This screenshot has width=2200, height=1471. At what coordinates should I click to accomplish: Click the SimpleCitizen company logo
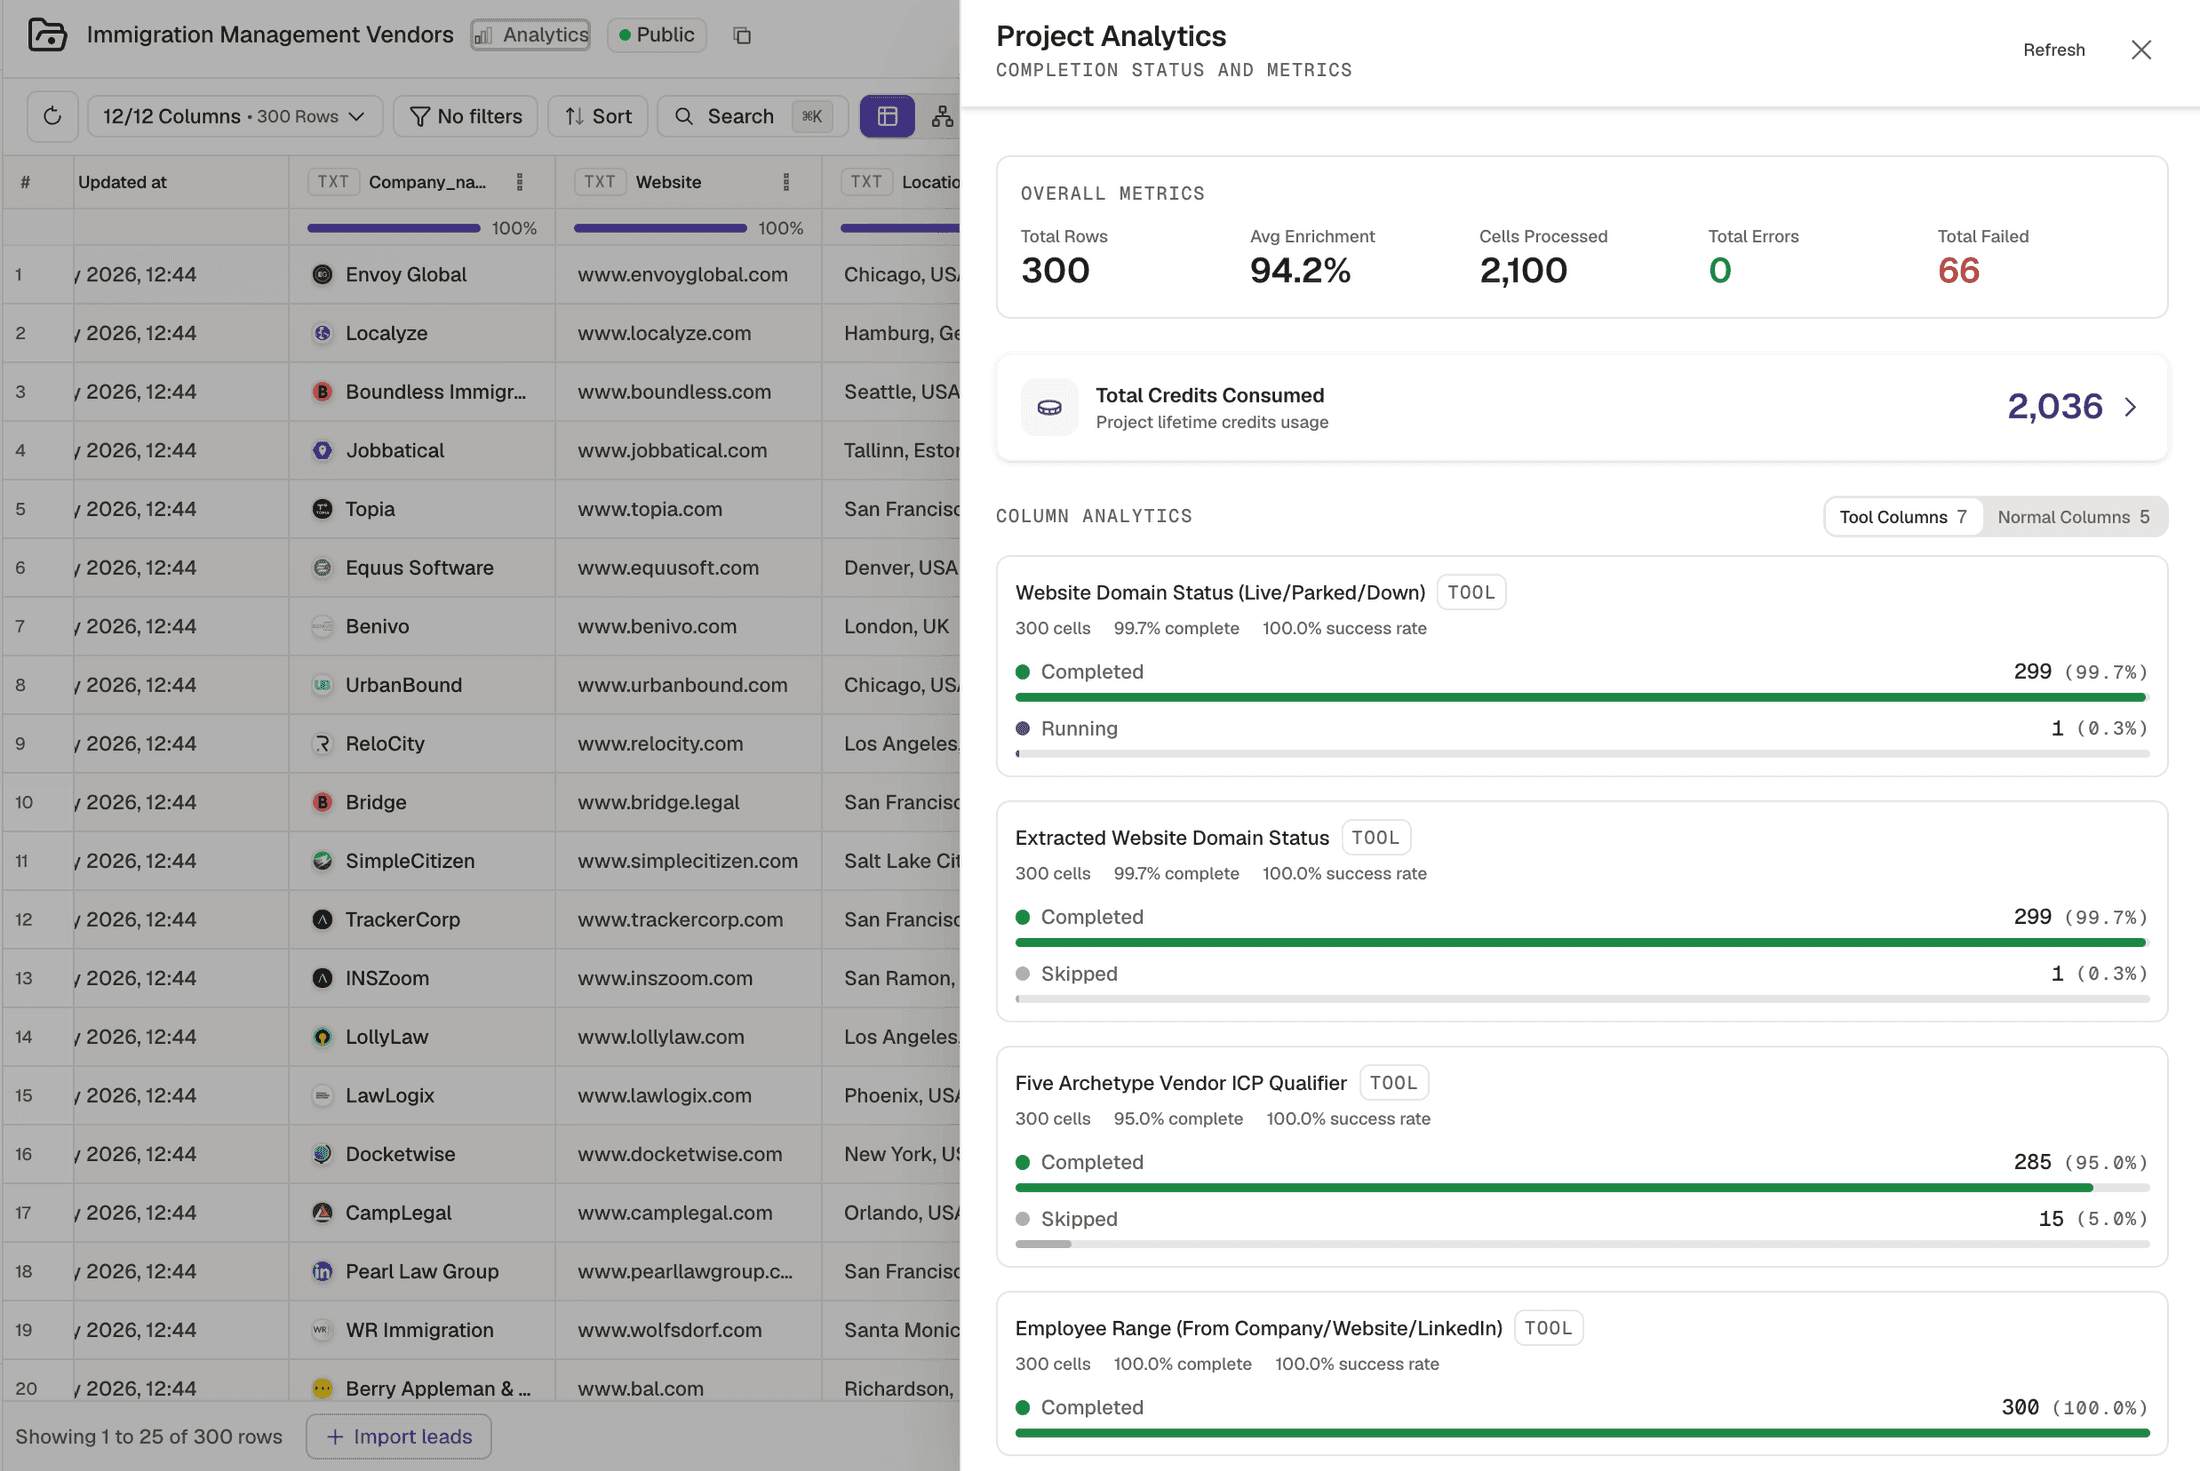pyautogui.click(x=322, y=861)
